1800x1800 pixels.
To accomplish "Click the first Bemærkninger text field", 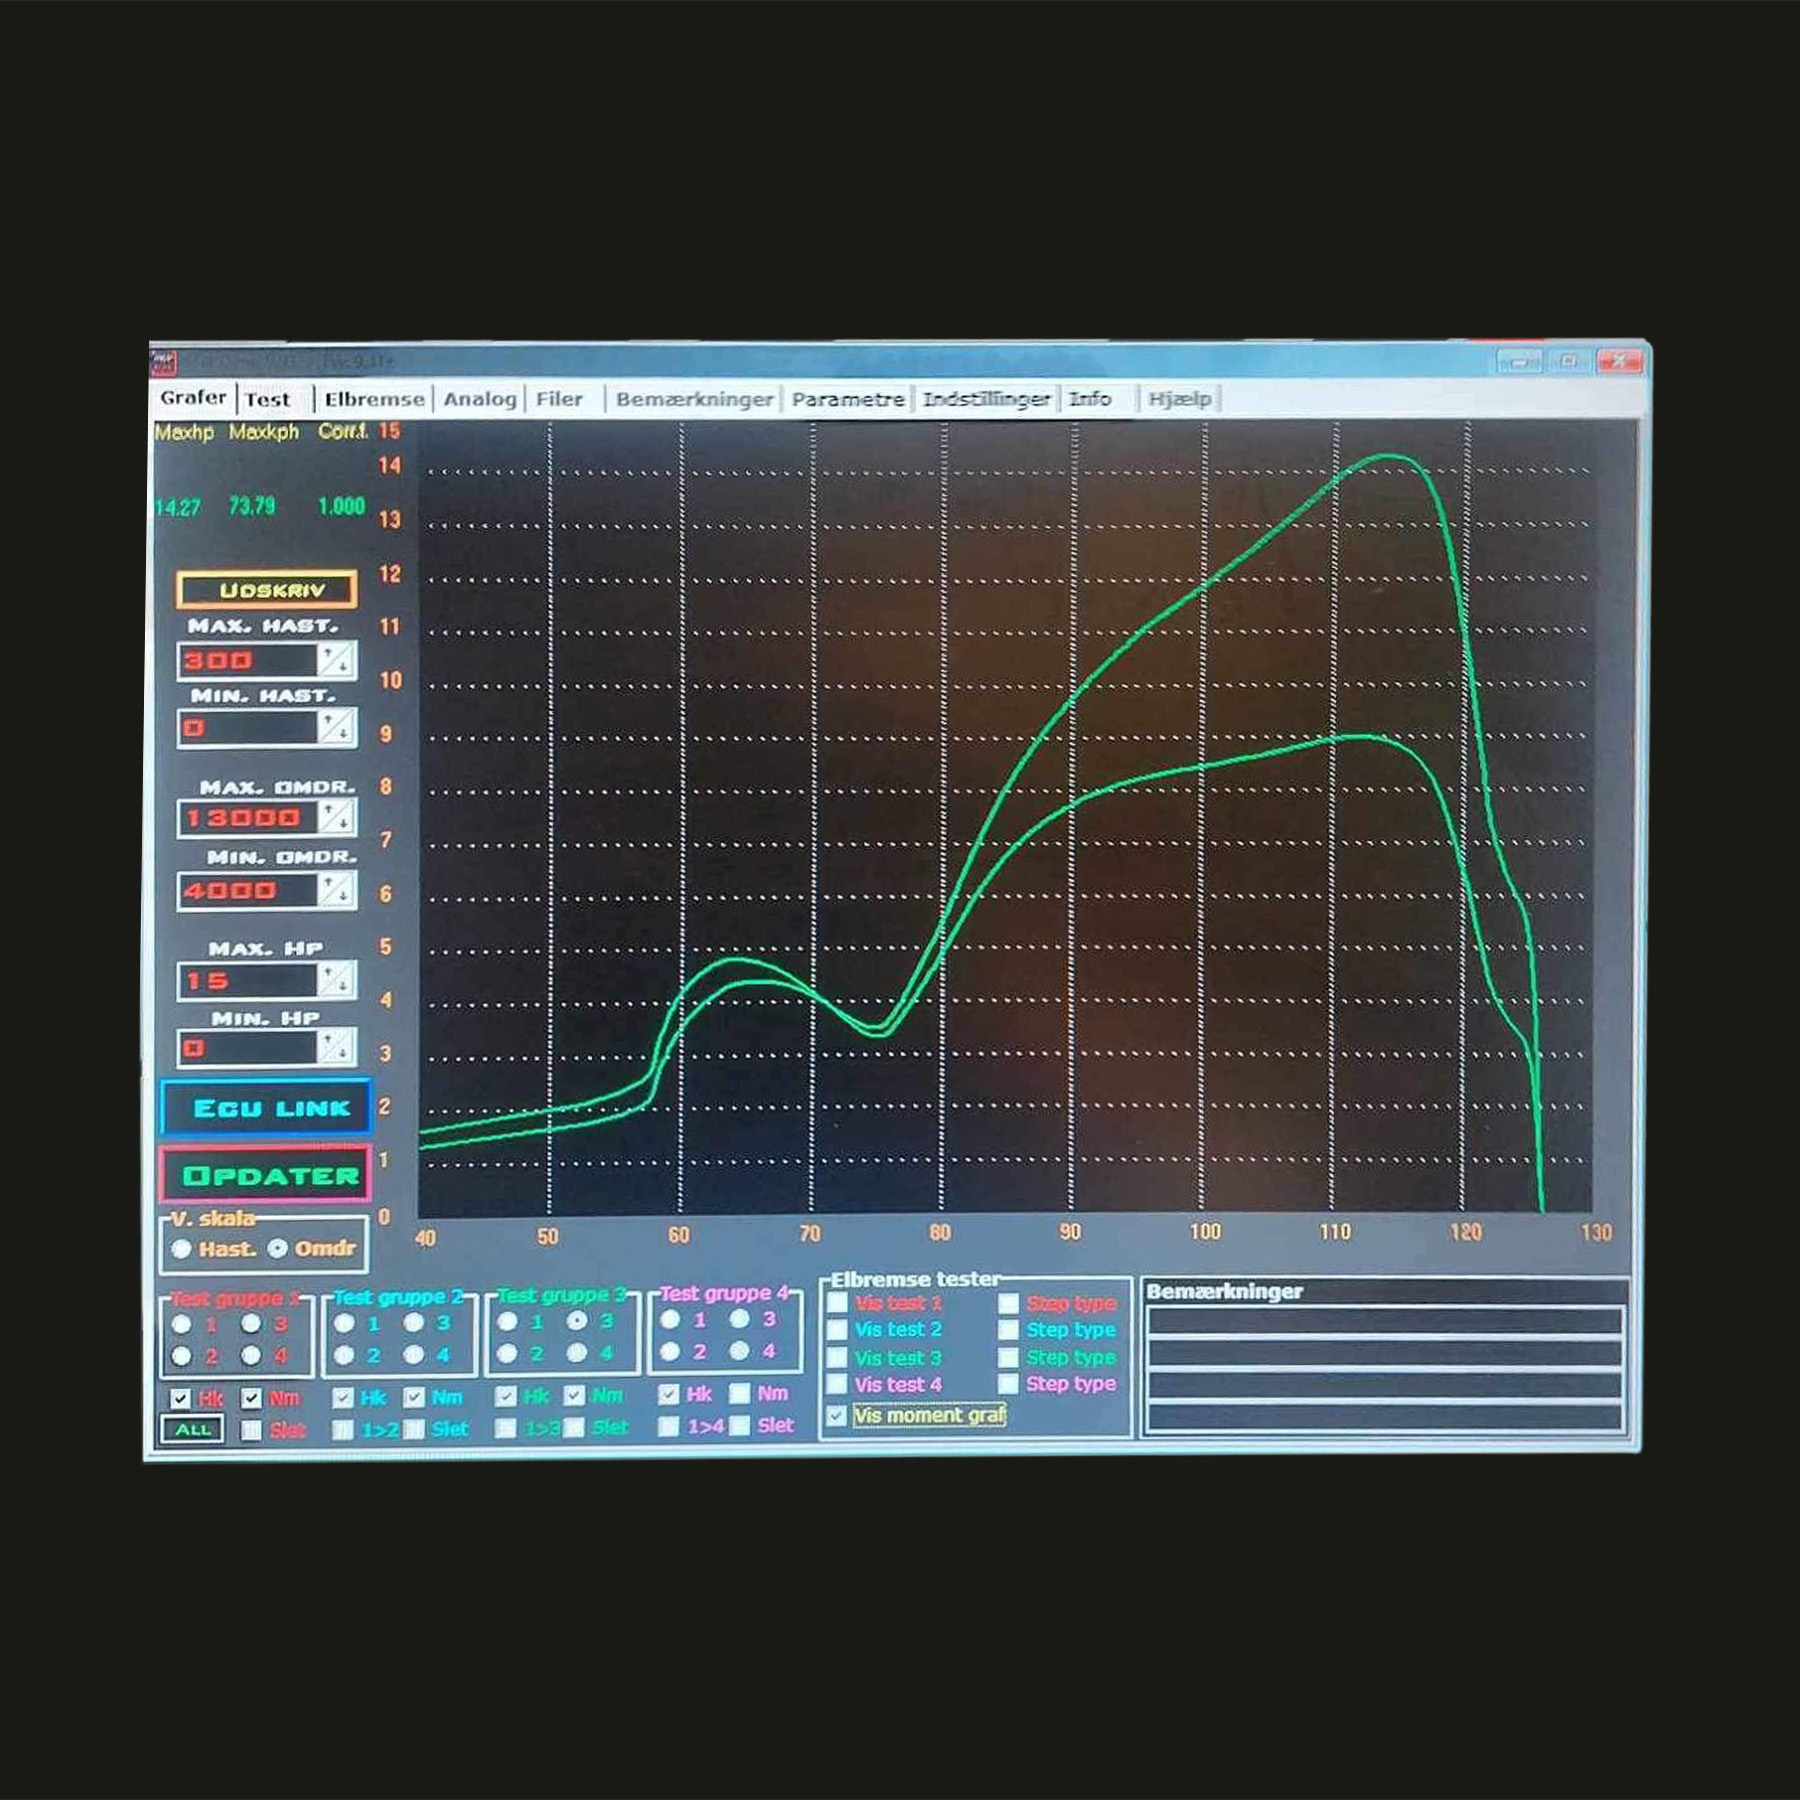I will coord(1385,1322).
